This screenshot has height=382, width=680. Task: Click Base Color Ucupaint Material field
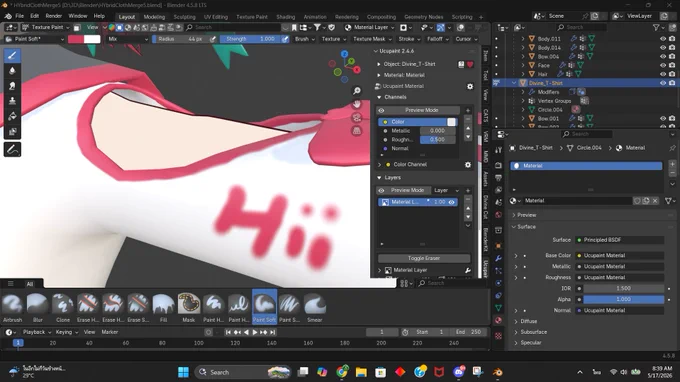pyautogui.click(x=620, y=256)
